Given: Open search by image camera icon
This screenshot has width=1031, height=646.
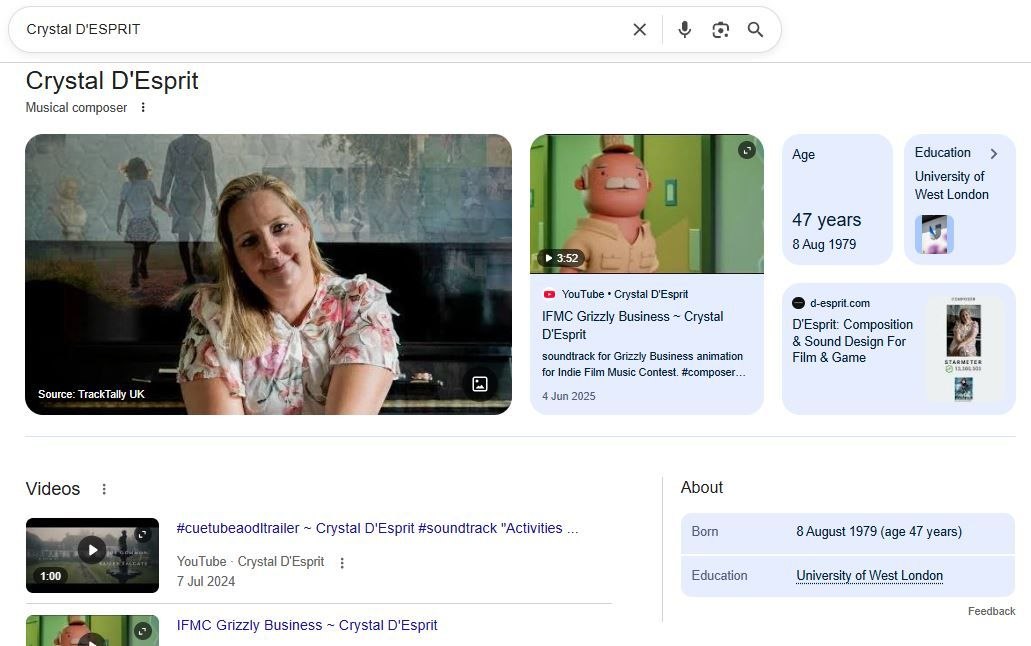Looking at the screenshot, I should (x=721, y=30).
